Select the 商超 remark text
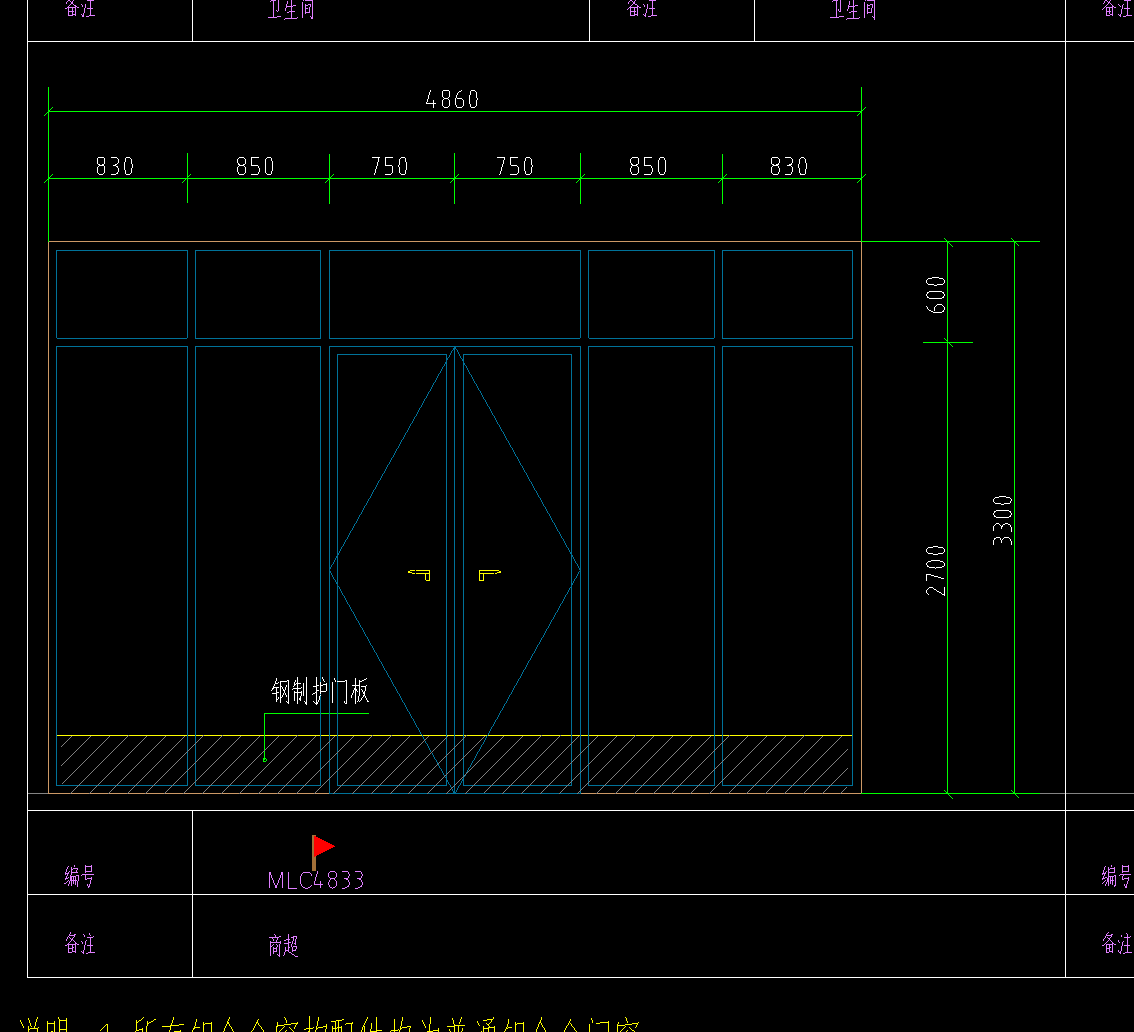 pyautogui.click(x=284, y=945)
